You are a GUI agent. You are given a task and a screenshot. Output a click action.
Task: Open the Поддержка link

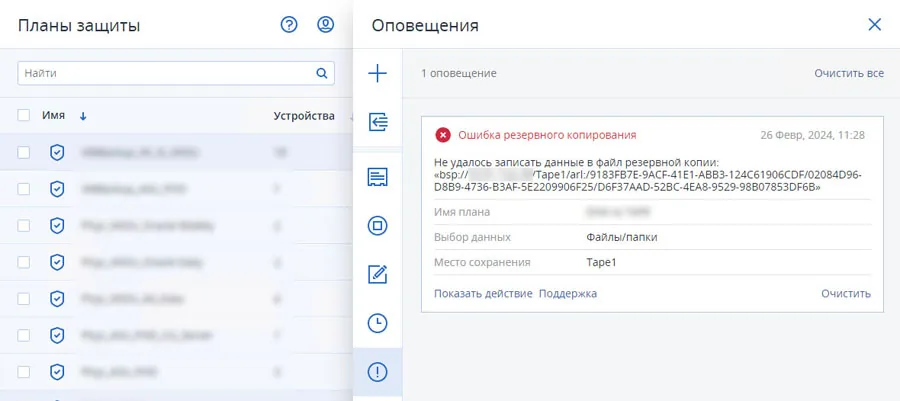click(568, 293)
